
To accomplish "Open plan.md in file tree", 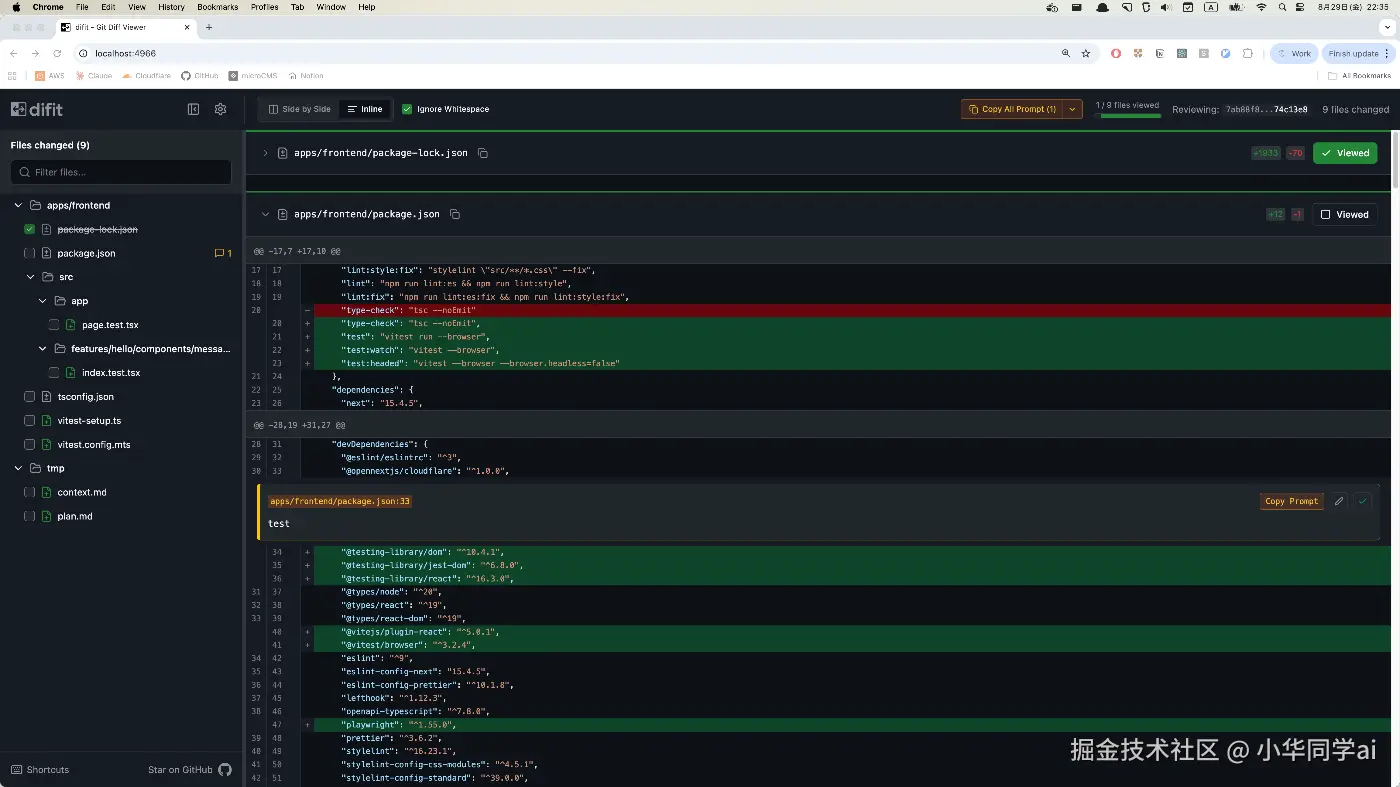I will [75, 516].
